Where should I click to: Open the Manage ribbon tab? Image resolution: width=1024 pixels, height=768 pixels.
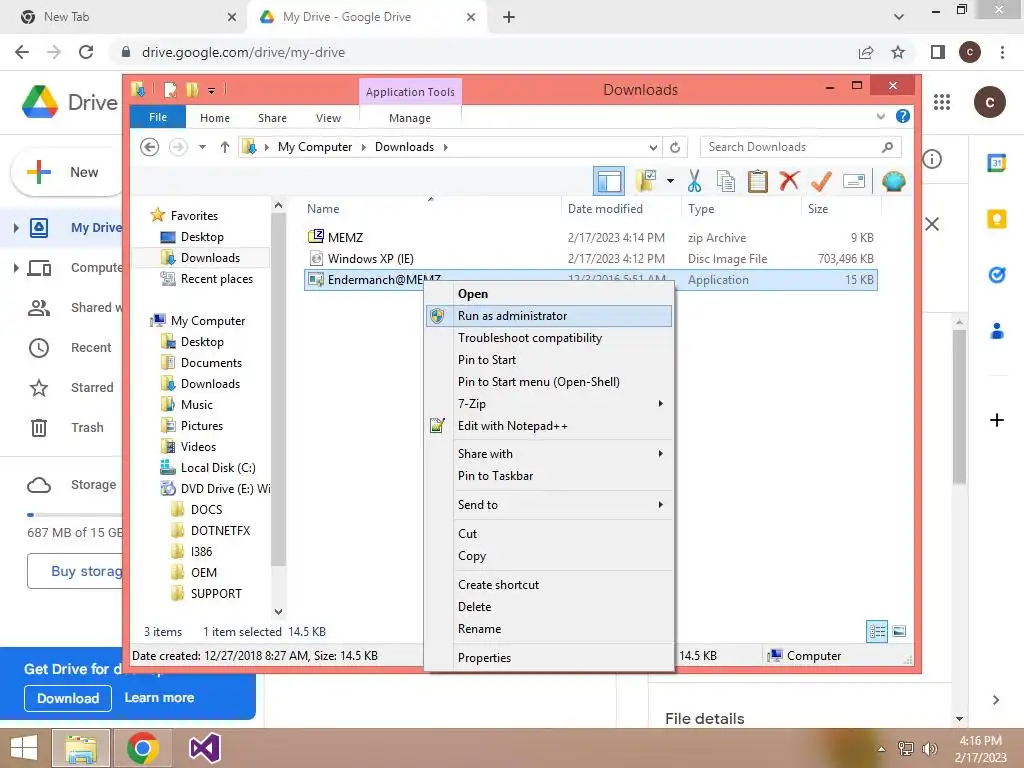point(409,118)
